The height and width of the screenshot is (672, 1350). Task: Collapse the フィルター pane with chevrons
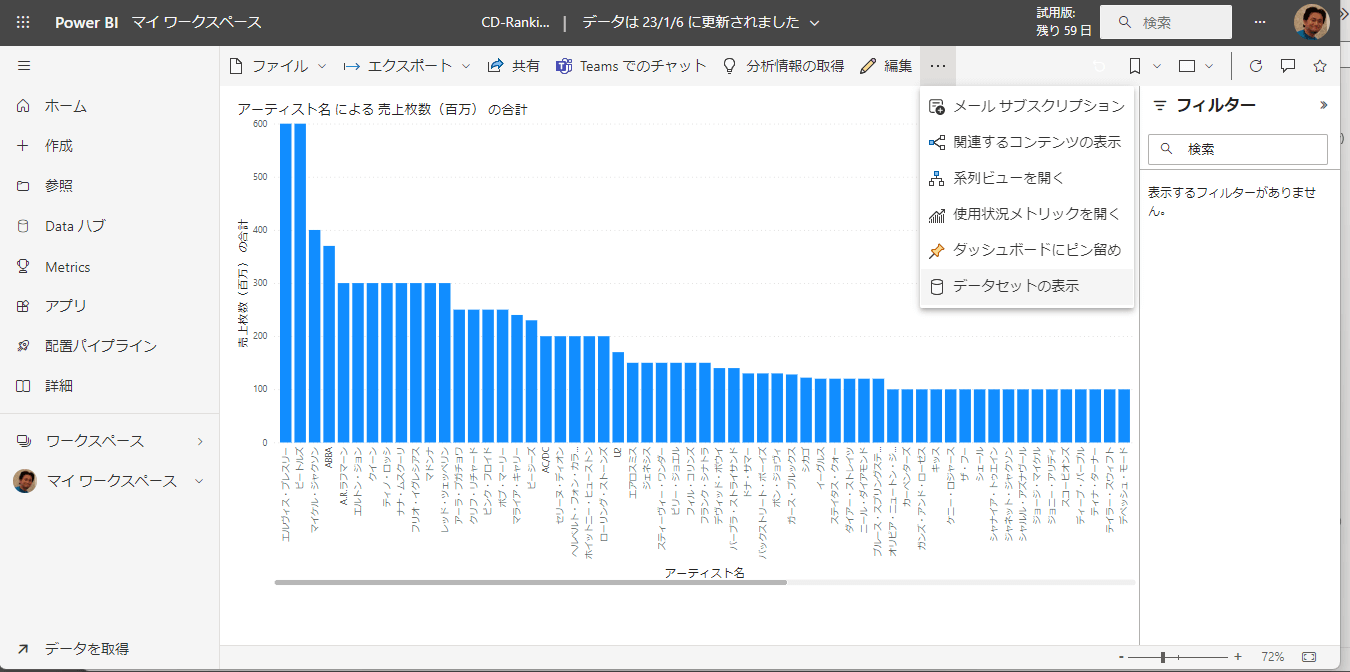pyautogui.click(x=1323, y=105)
